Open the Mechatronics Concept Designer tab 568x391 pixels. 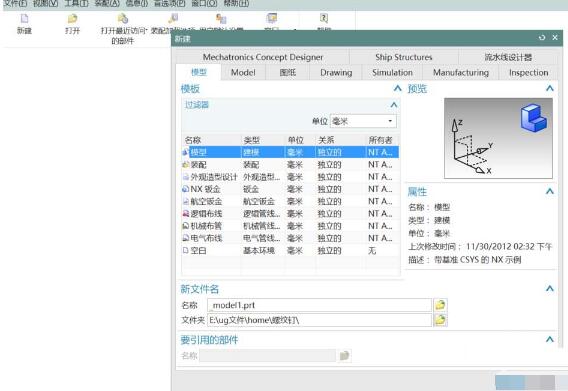pyautogui.click(x=263, y=57)
